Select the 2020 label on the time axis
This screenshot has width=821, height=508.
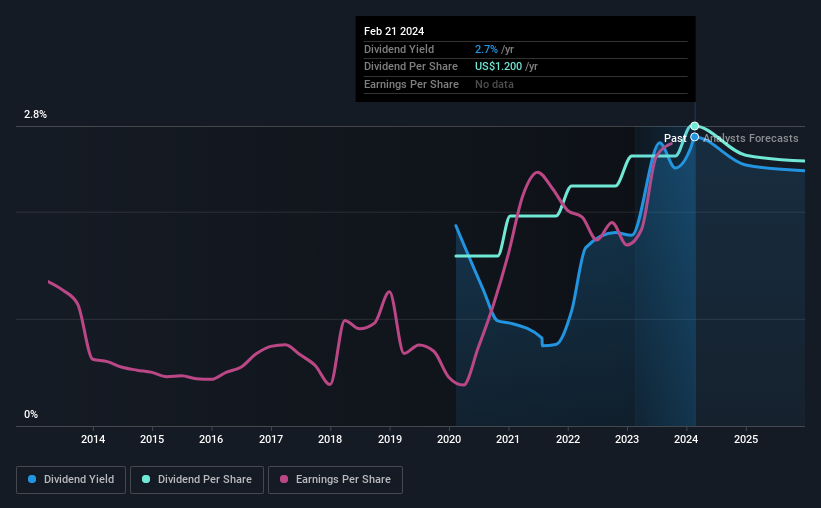click(449, 439)
